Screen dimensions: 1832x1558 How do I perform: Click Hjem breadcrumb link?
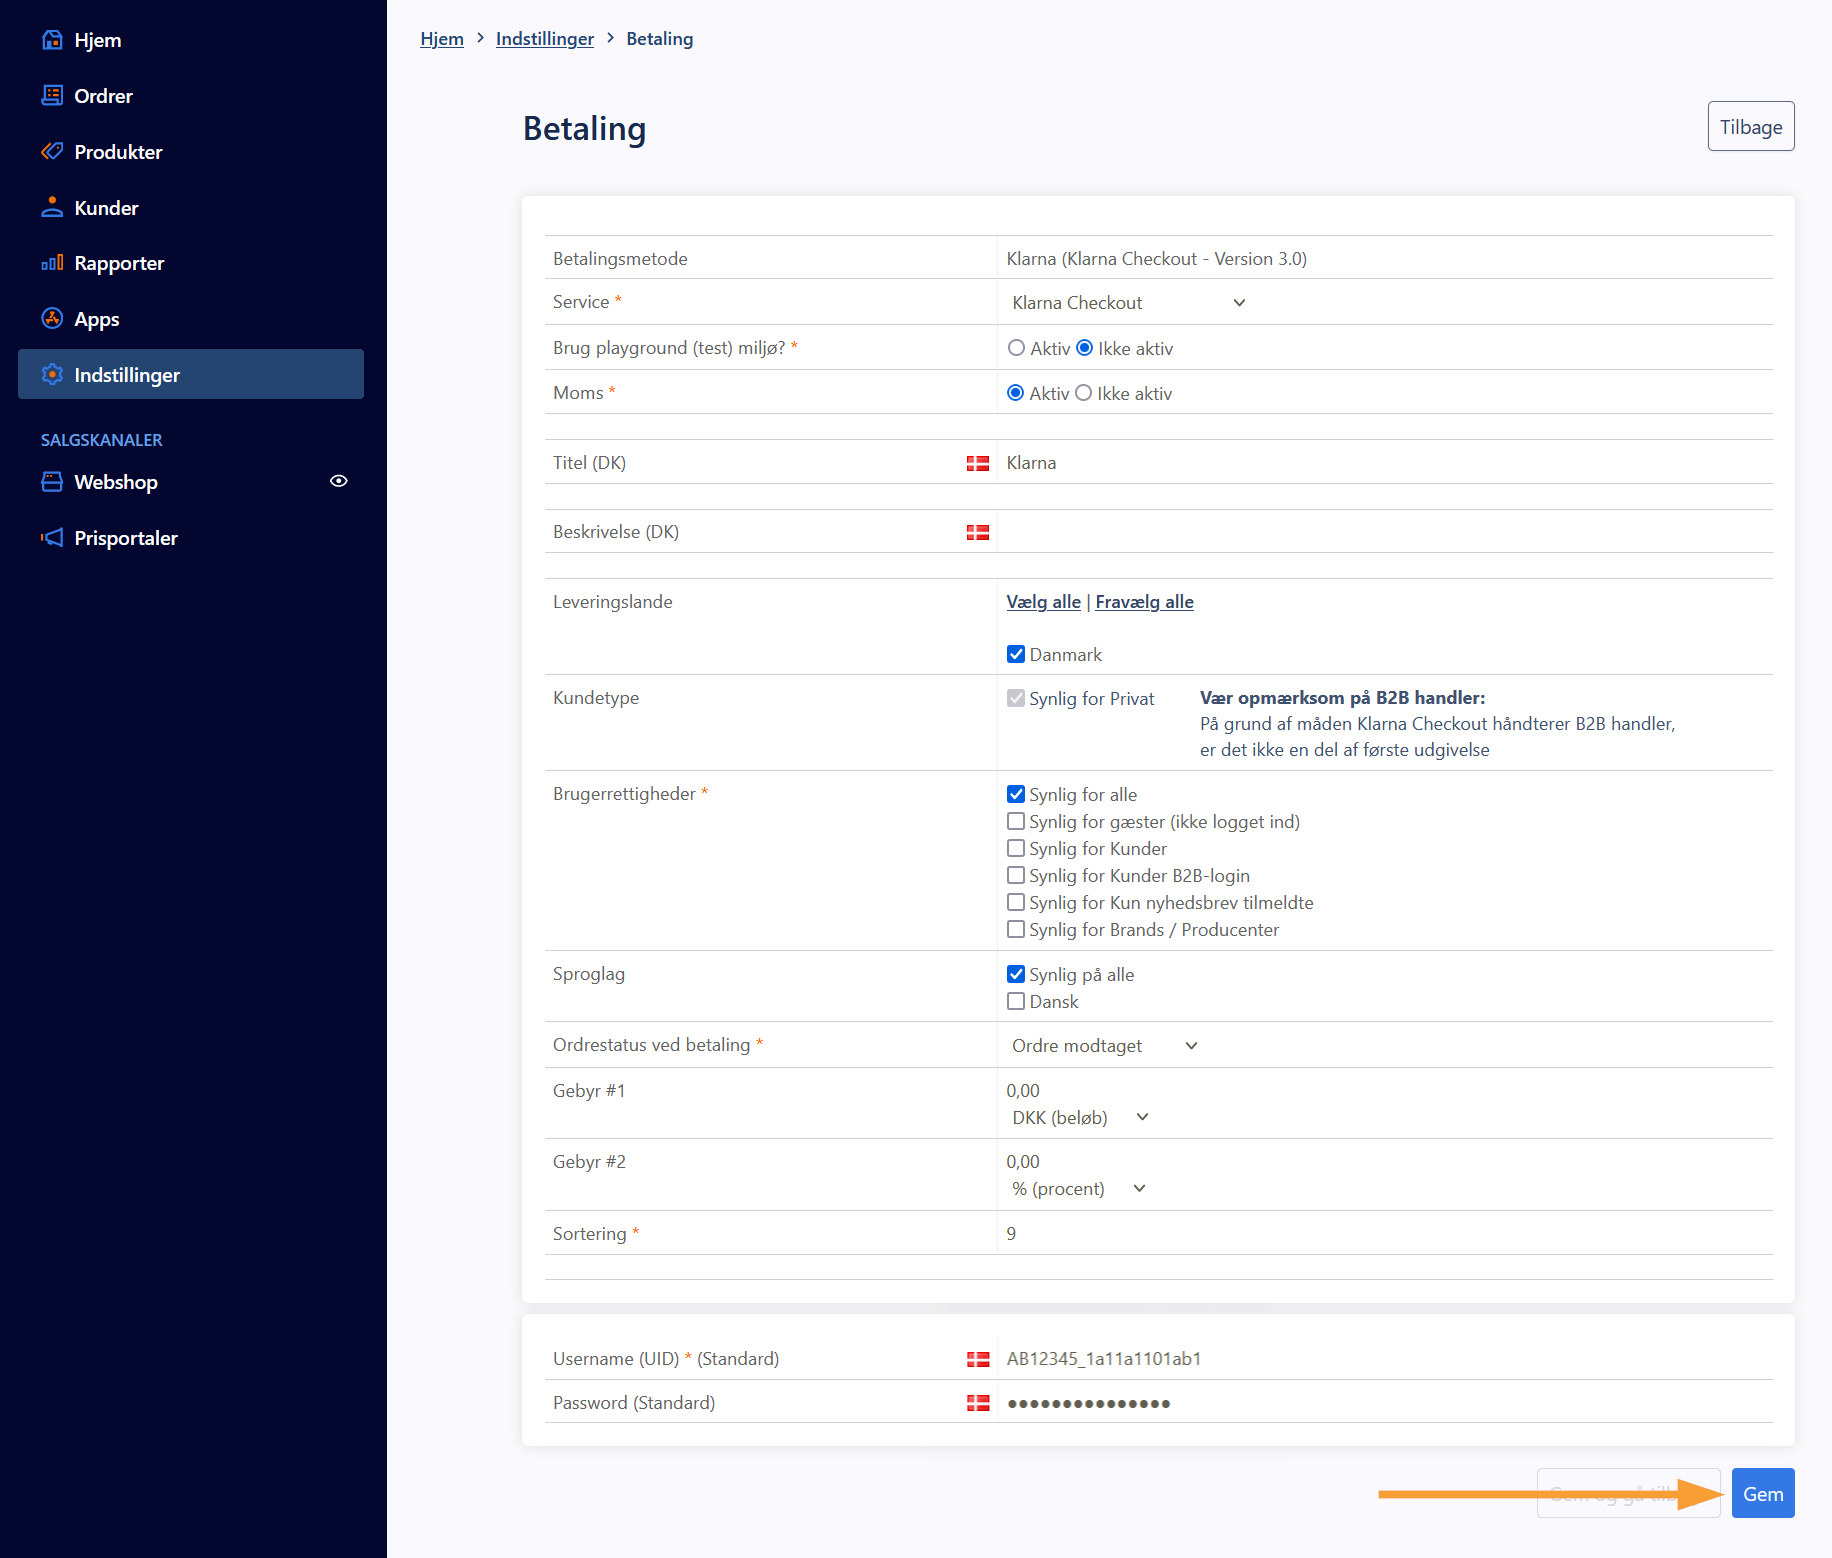pyautogui.click(x=442, y=38)
